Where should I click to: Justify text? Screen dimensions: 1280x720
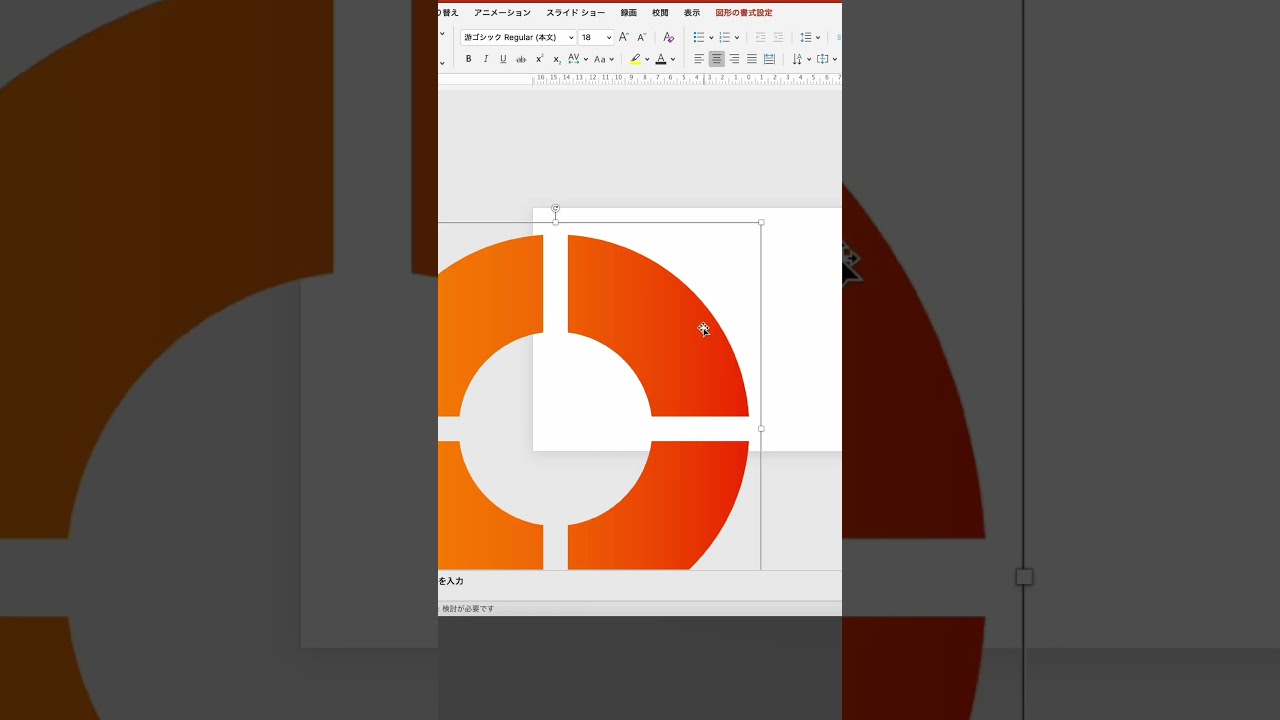coord(752,59)
